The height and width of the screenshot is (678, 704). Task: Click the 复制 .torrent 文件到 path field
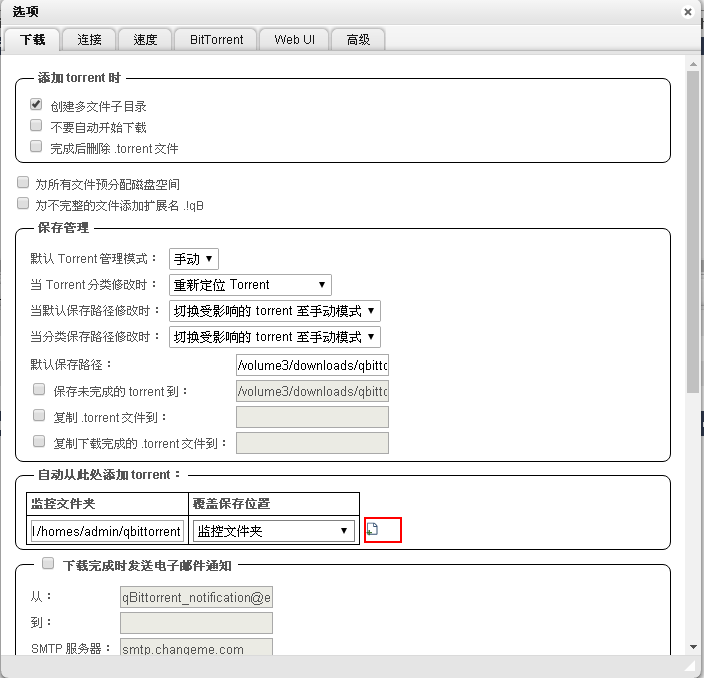pyautogui.click(x=312, y=417)
